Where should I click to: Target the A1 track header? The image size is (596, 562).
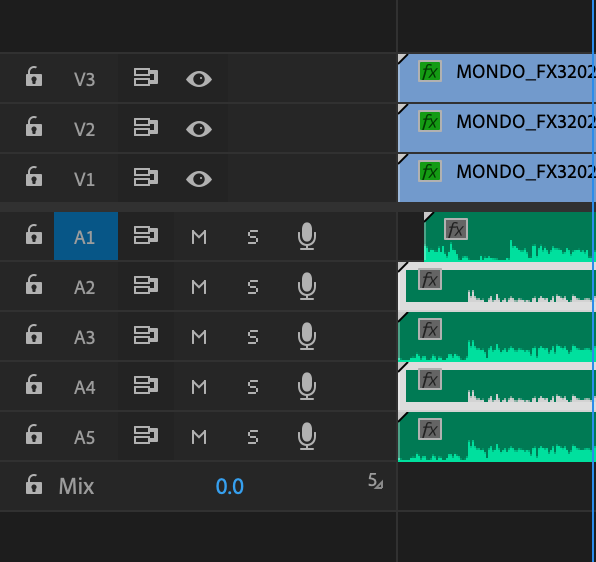click(86, 236)
